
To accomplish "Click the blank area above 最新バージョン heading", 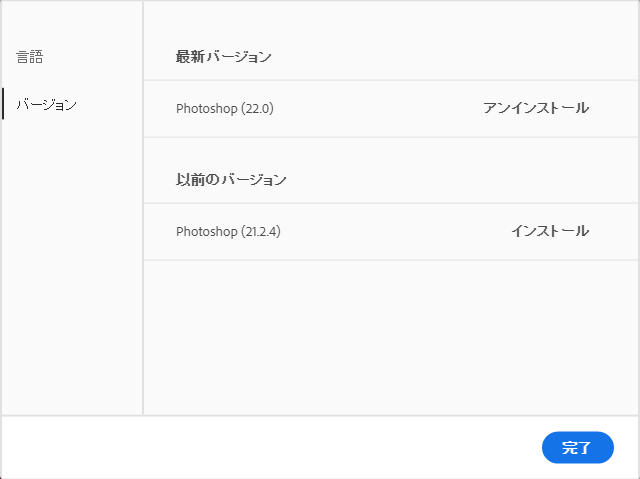I will [x=391, y=22].
